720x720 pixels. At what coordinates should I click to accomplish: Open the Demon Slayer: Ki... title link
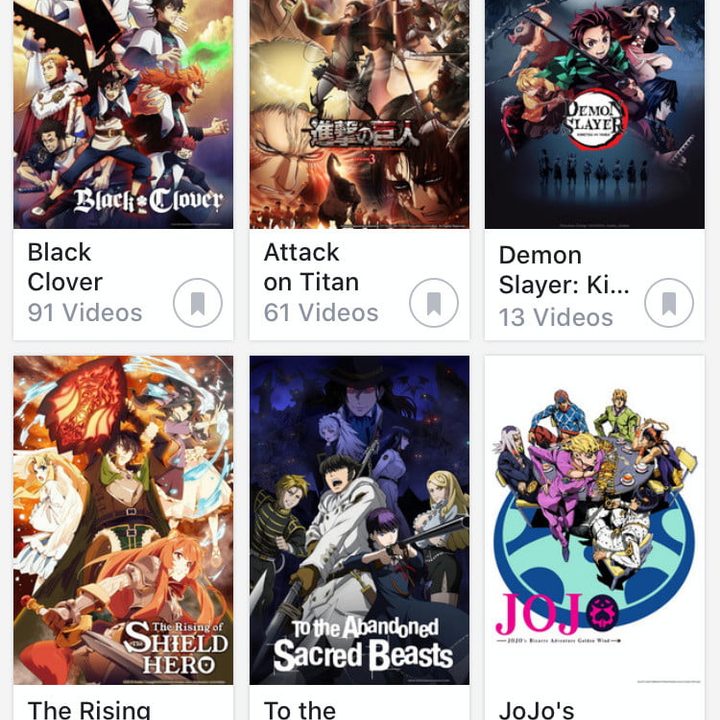(x=564, y=270)
